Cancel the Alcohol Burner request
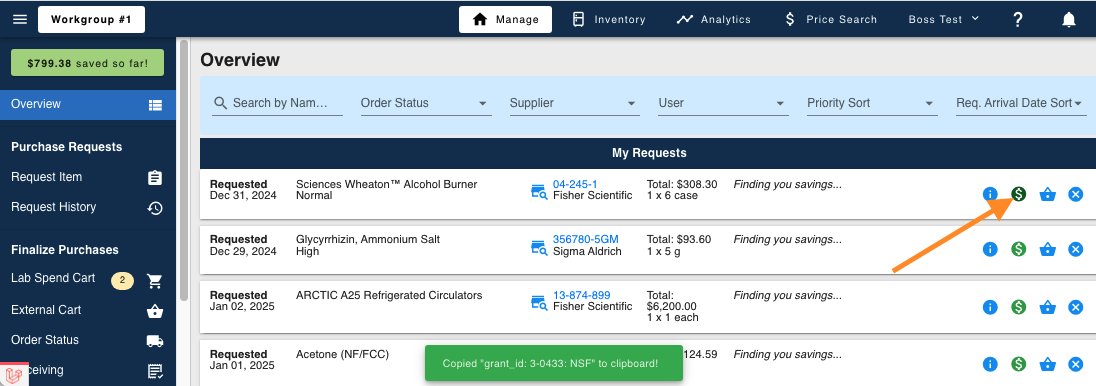1096x386 pixels. [x=1076, y=194]
